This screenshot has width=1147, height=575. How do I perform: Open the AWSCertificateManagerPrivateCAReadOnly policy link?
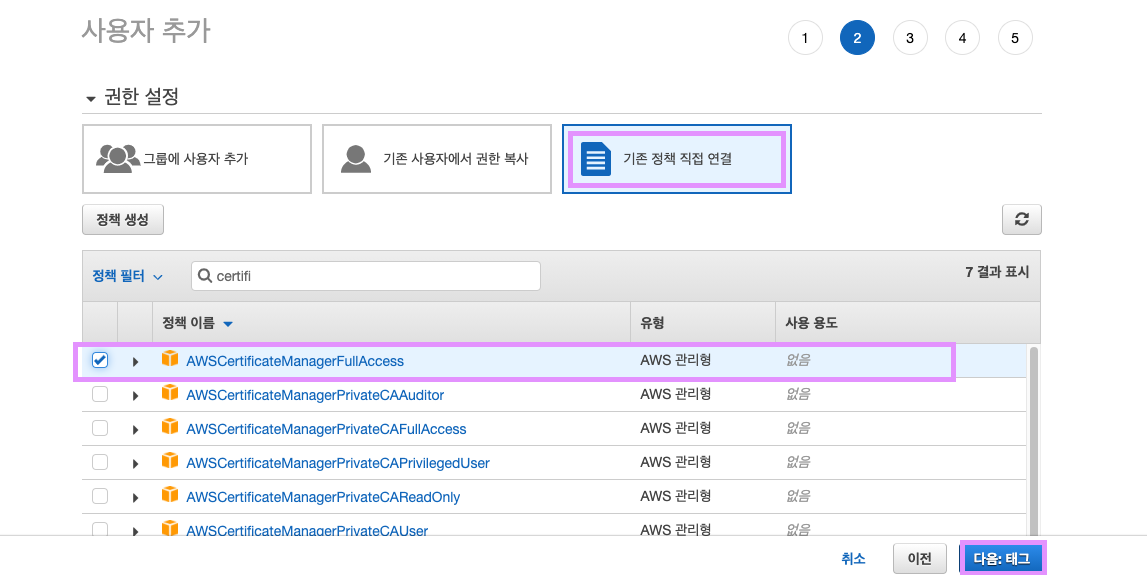click(x=323, y=497)
